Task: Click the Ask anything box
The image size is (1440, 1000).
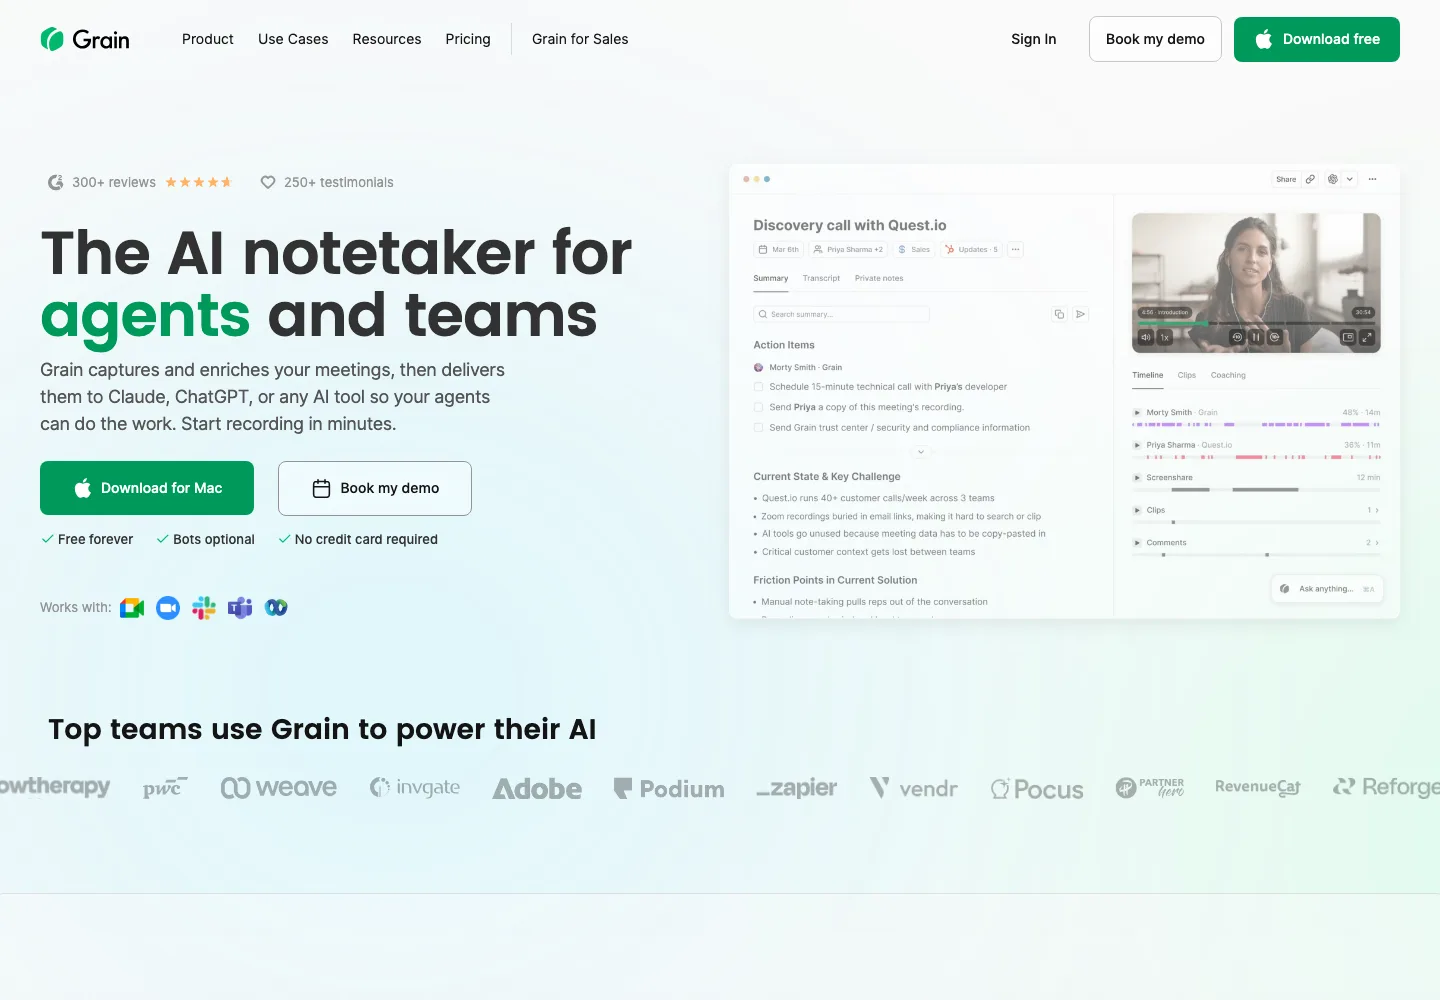Action: coord(1327,589)
